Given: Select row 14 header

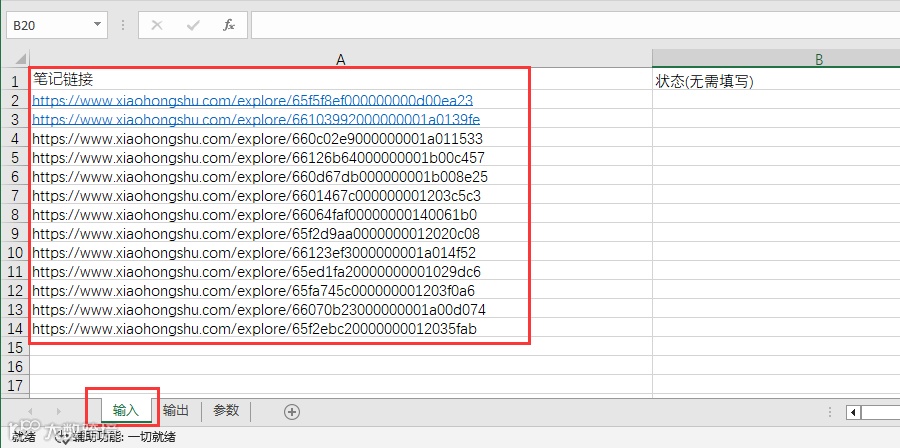Looking at the screenshot, I should click(x=15, y=329).
